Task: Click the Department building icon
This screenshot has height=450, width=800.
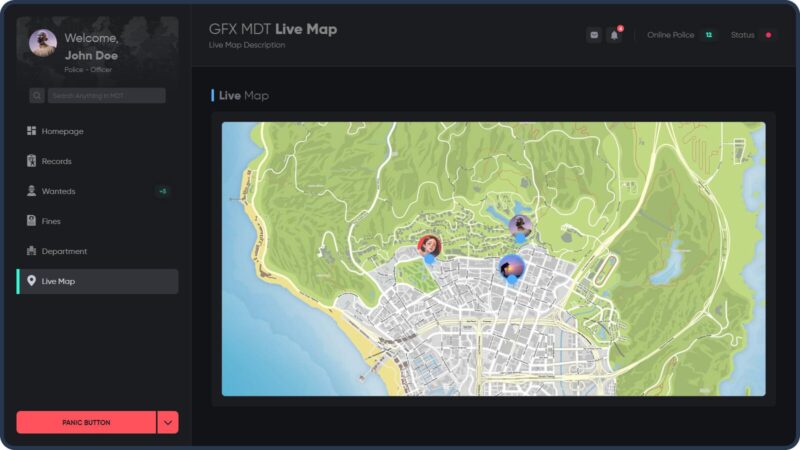Action: pos(32,251)
